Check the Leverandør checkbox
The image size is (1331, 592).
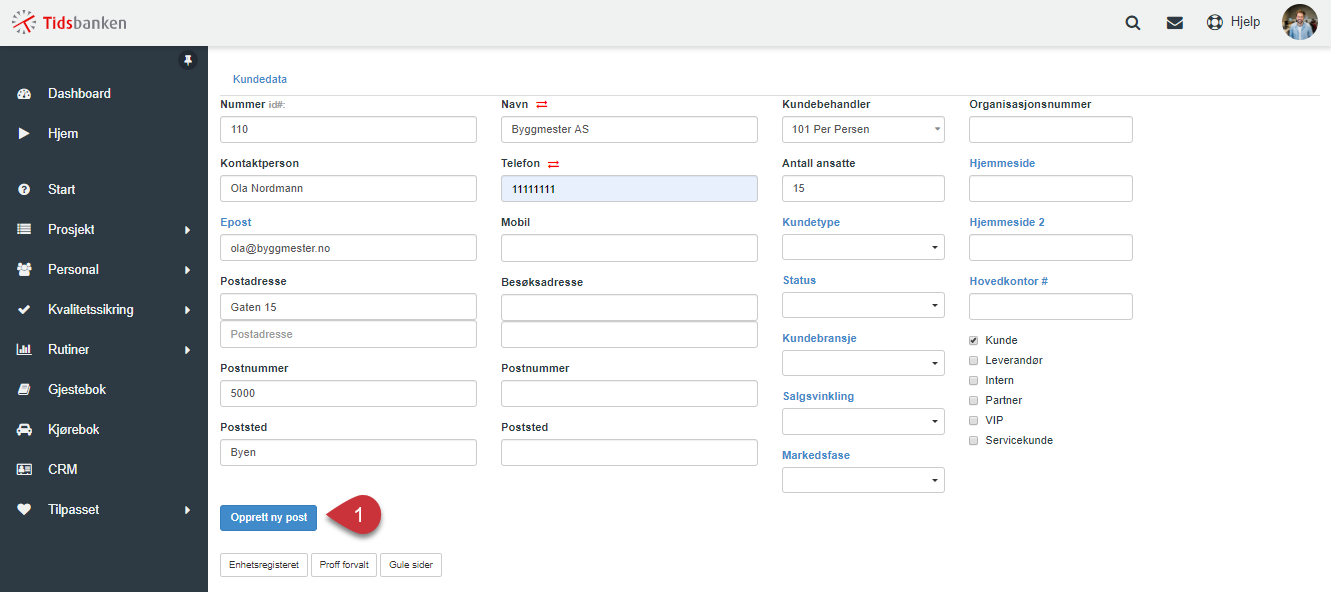974,361
